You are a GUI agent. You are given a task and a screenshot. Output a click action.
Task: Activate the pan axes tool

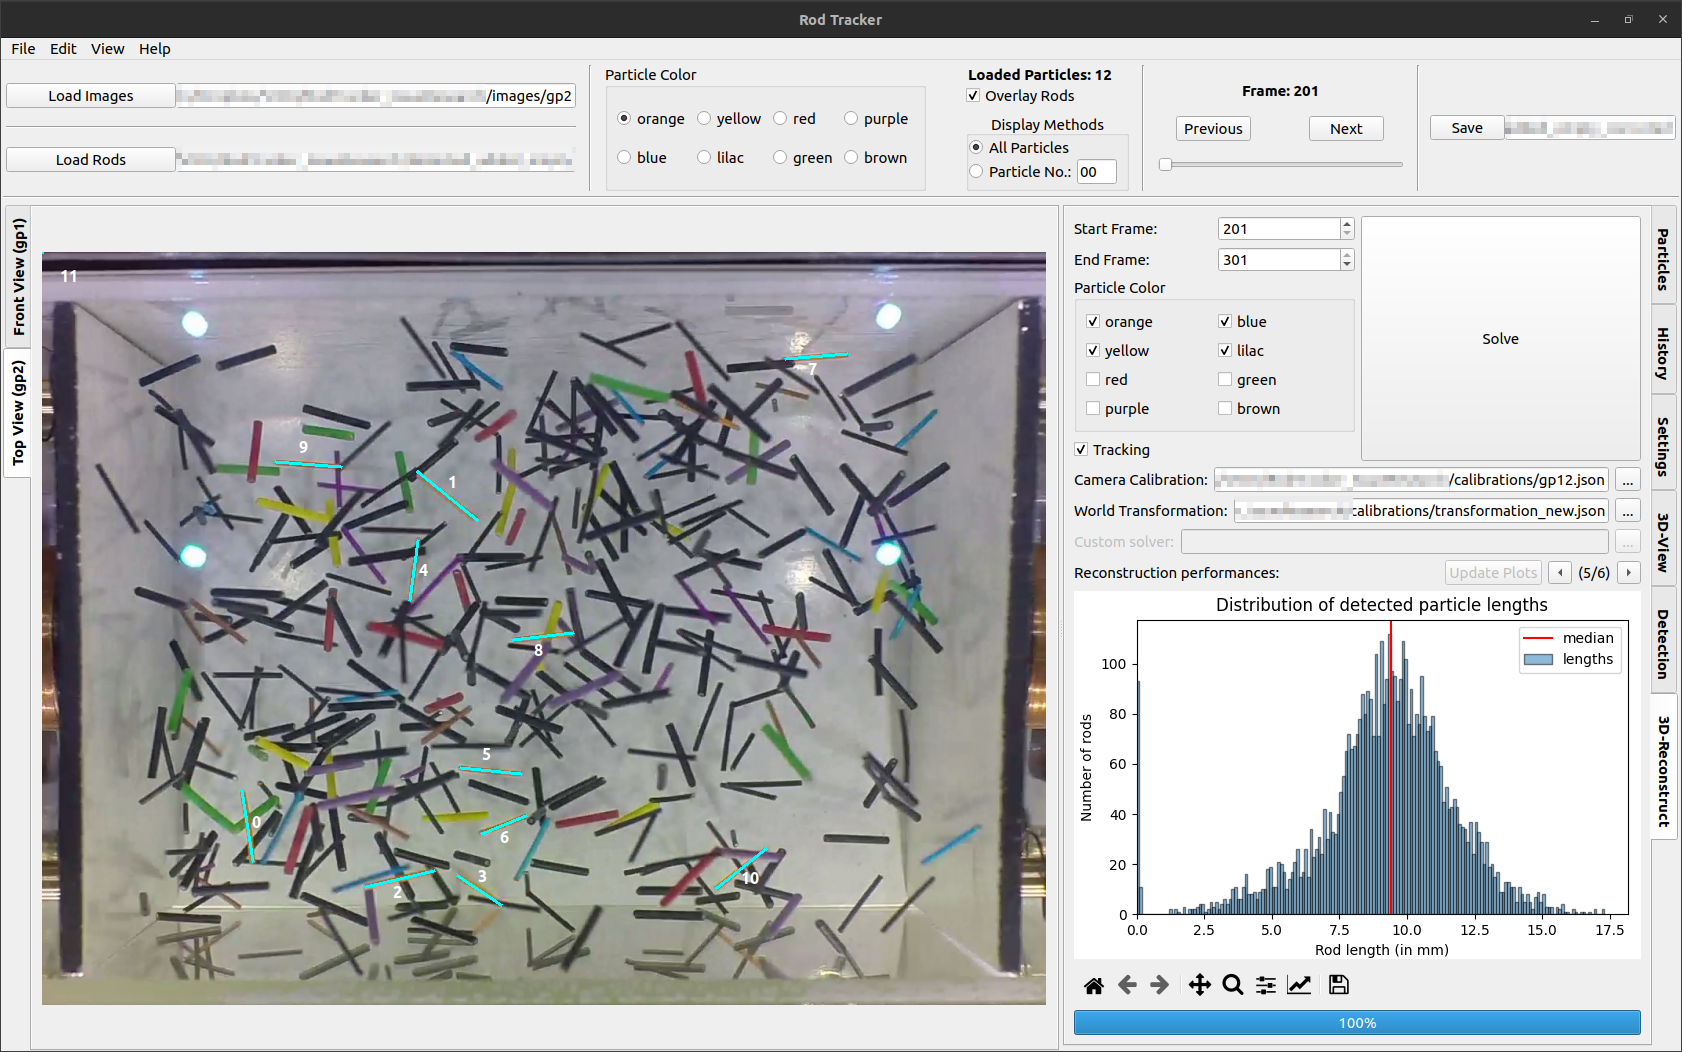(x=1200, y=986)
